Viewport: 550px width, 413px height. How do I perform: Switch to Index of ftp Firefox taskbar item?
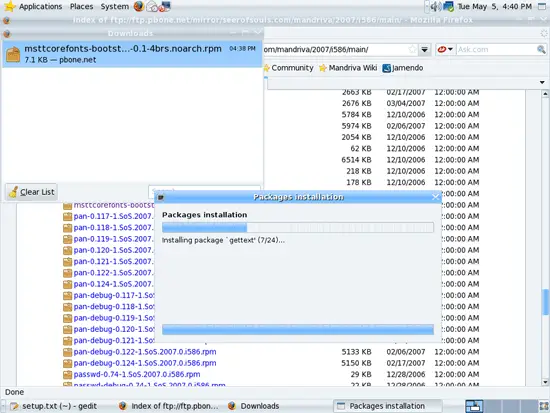168,406
